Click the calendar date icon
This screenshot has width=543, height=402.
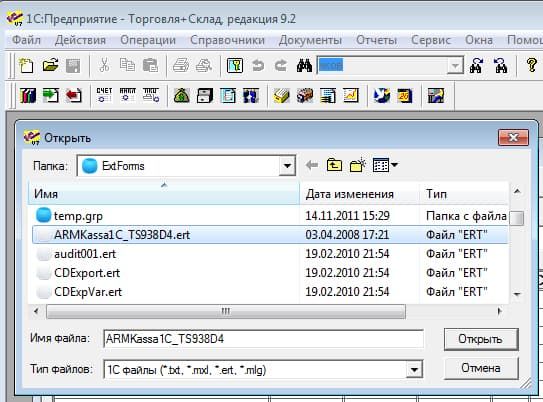[405, 95]
